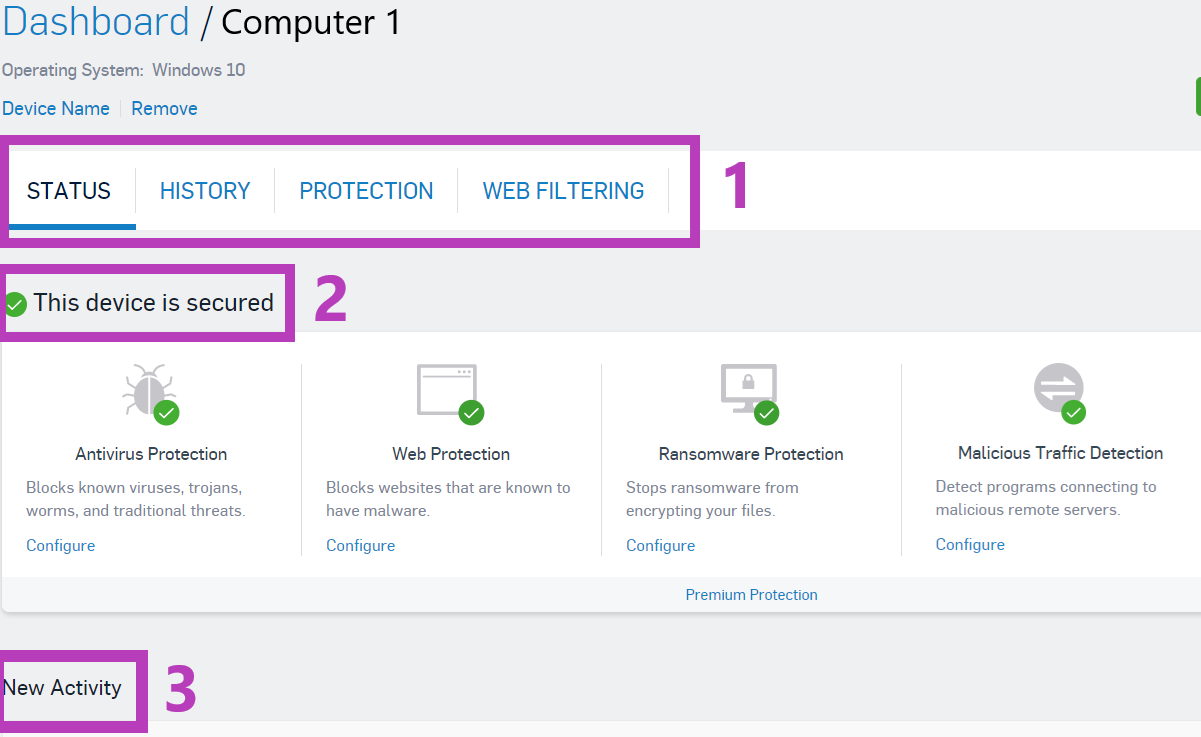Remove this computer via Remove link

point(164,108)
